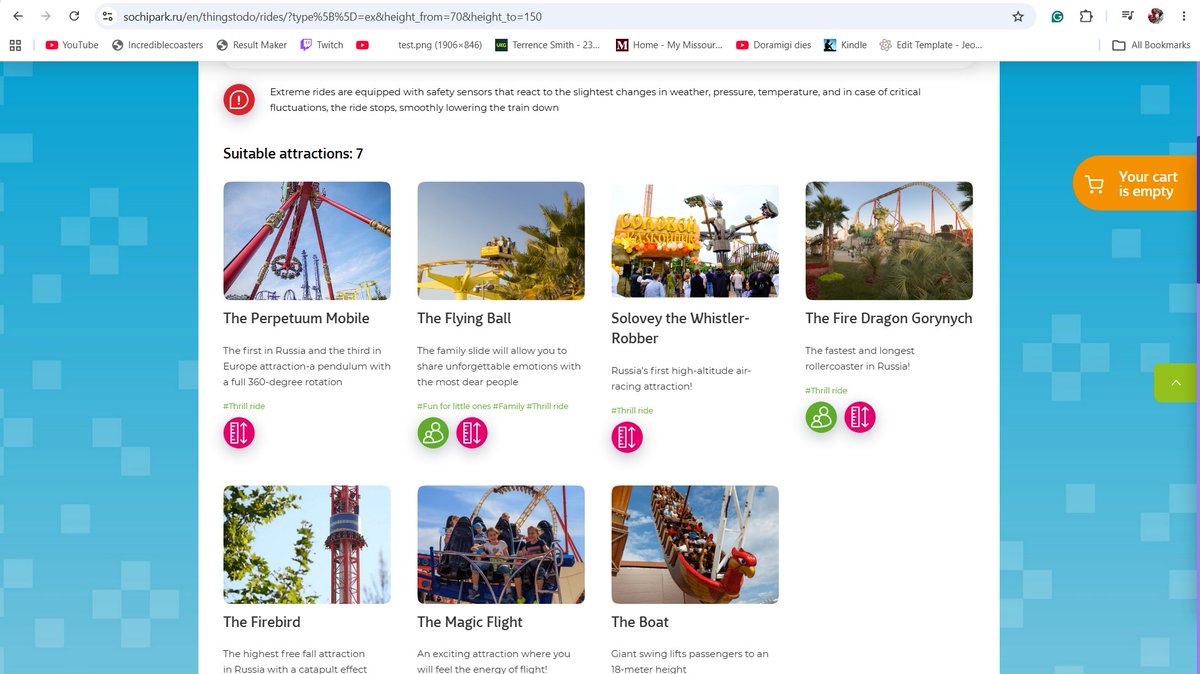Open the 'Your cart is empty' button

coord(1135,184)
